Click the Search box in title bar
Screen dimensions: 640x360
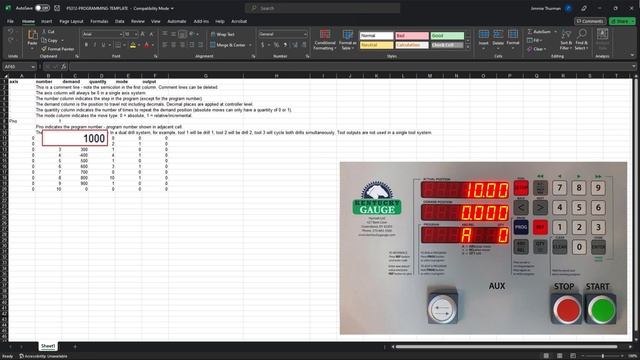(x=322, y=8)
